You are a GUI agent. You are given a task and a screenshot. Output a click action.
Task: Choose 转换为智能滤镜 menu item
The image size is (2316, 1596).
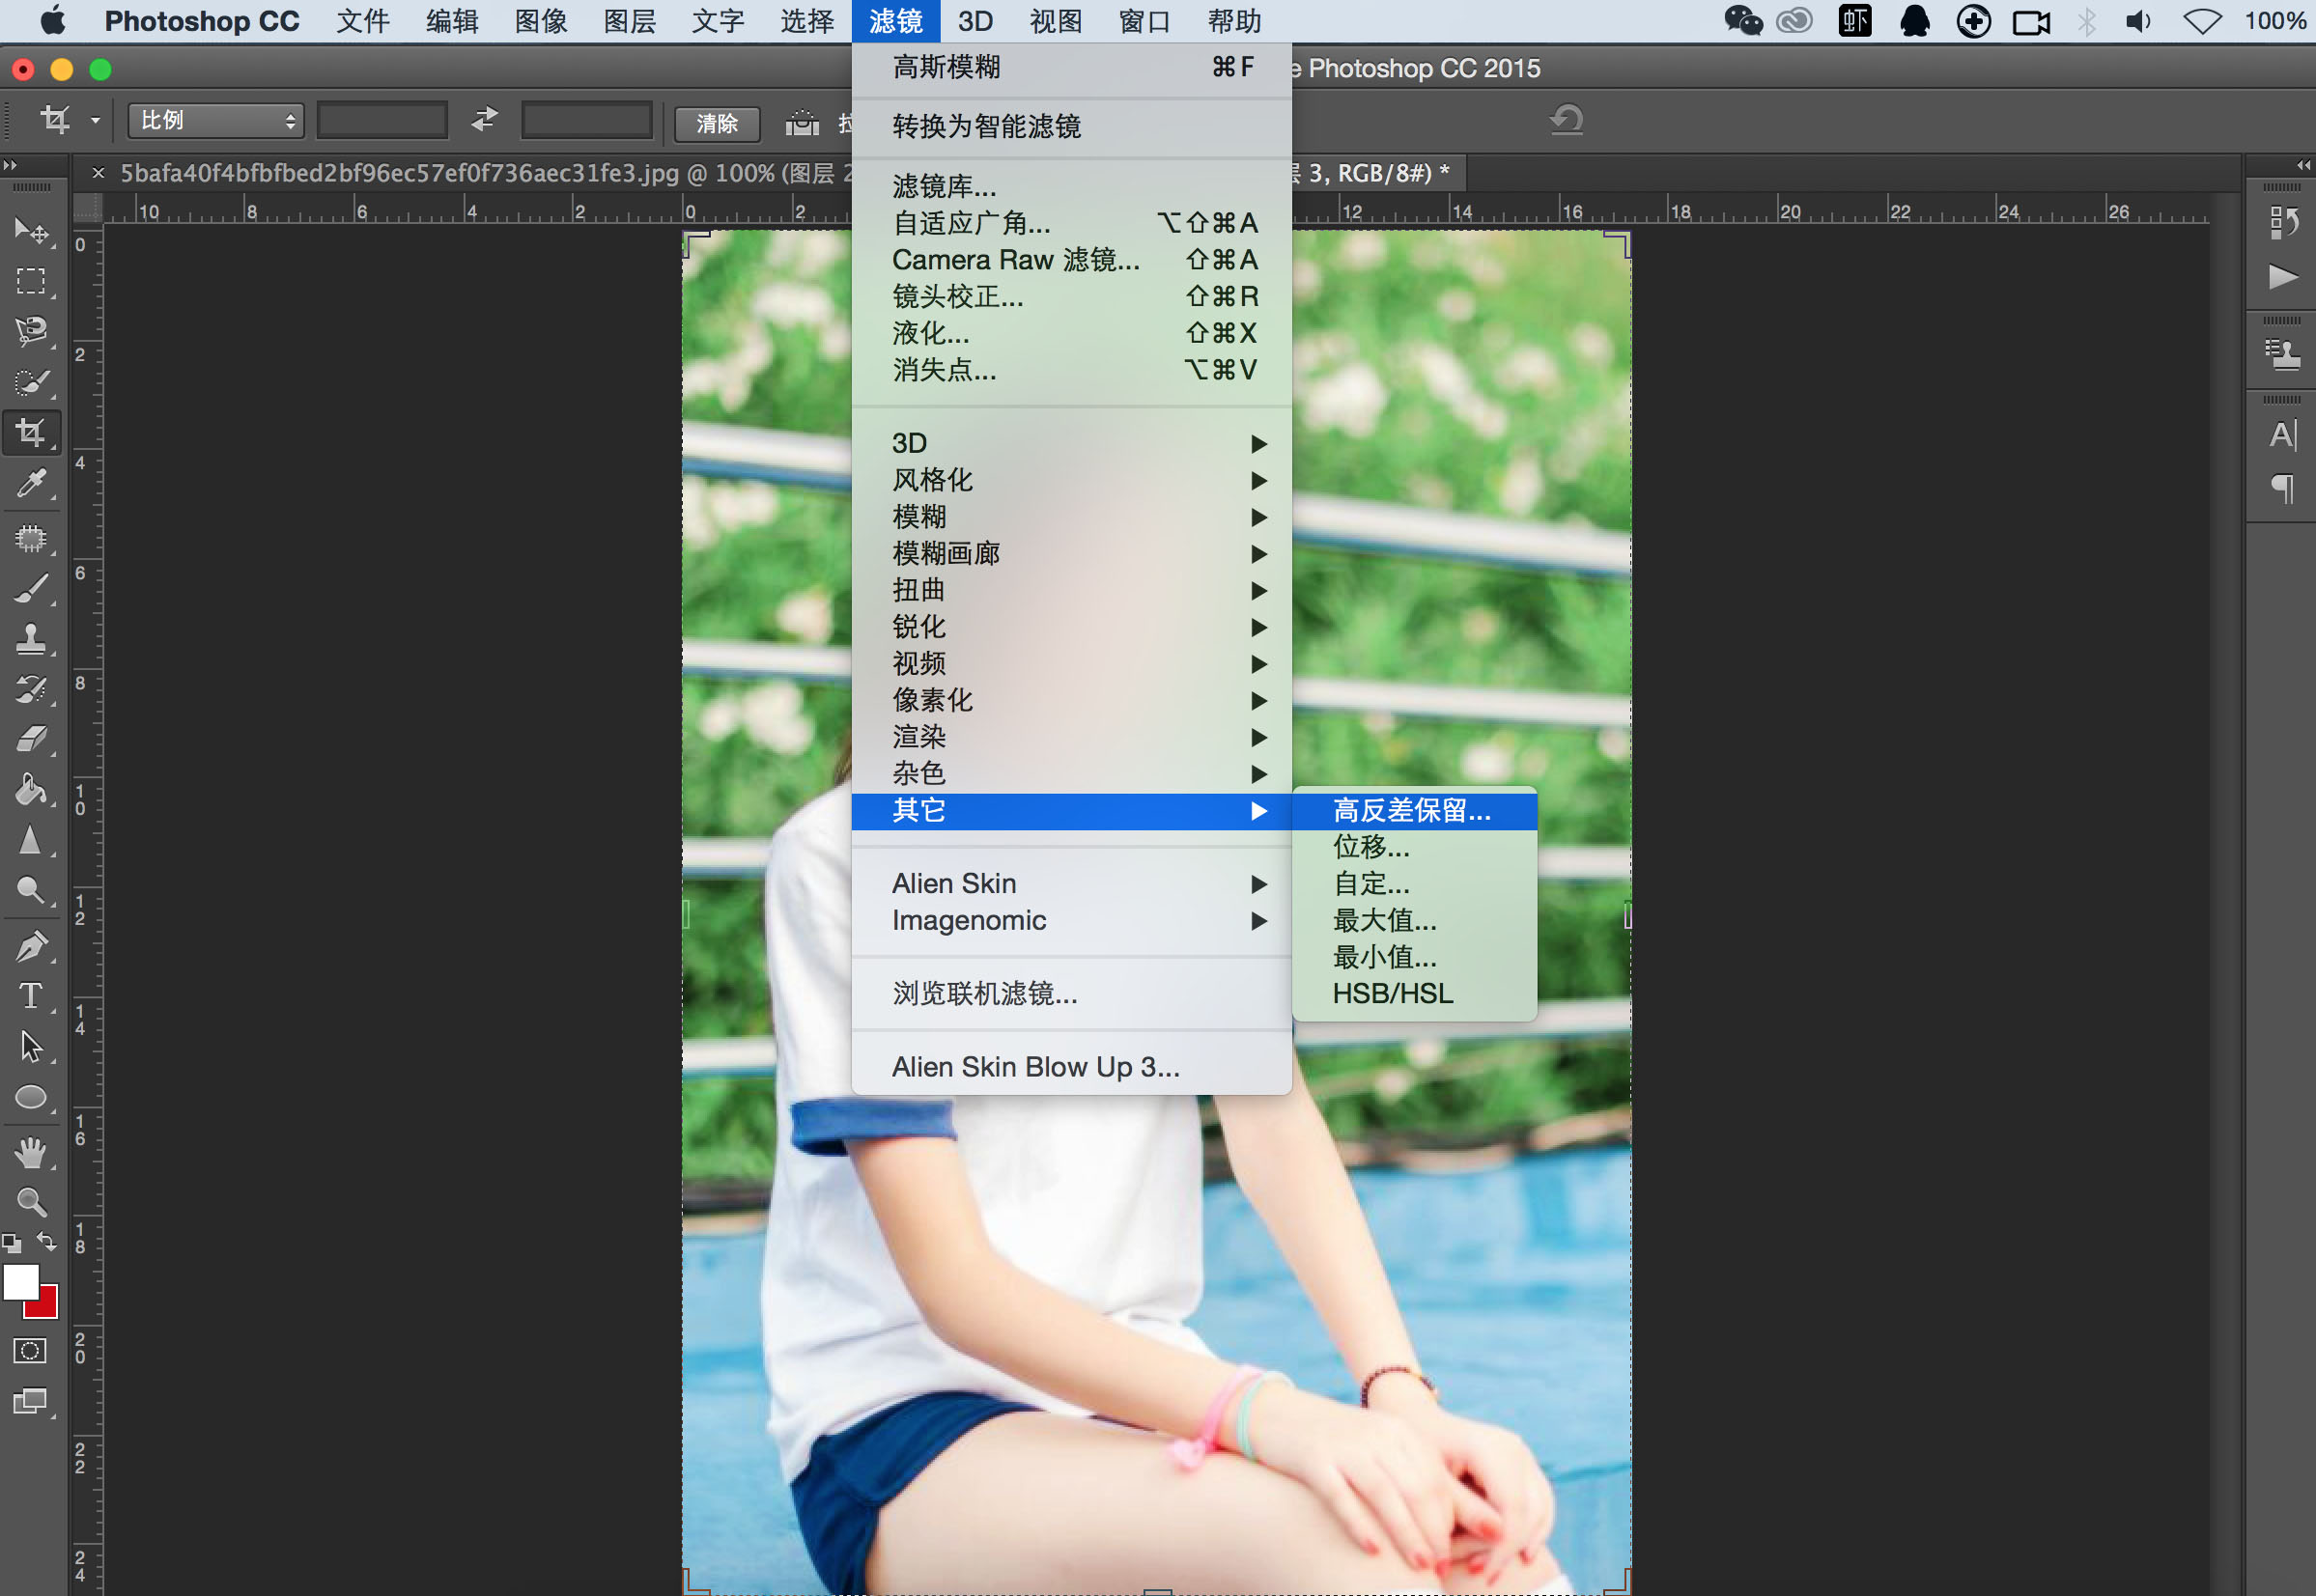(1071, 126)
